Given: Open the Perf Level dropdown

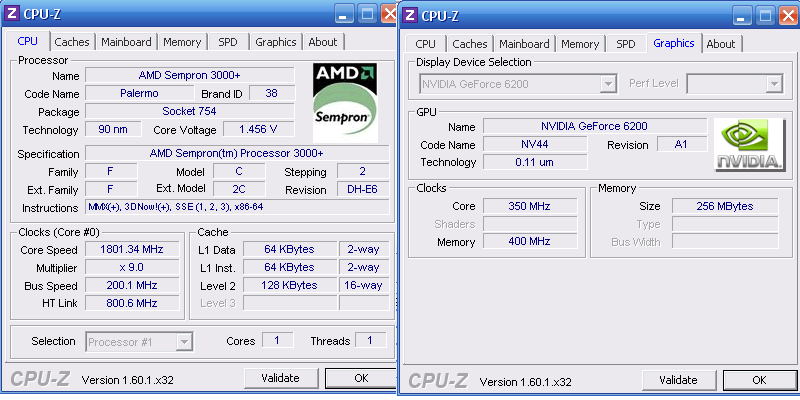Looking at the screenshot, I should pos(775,84).
